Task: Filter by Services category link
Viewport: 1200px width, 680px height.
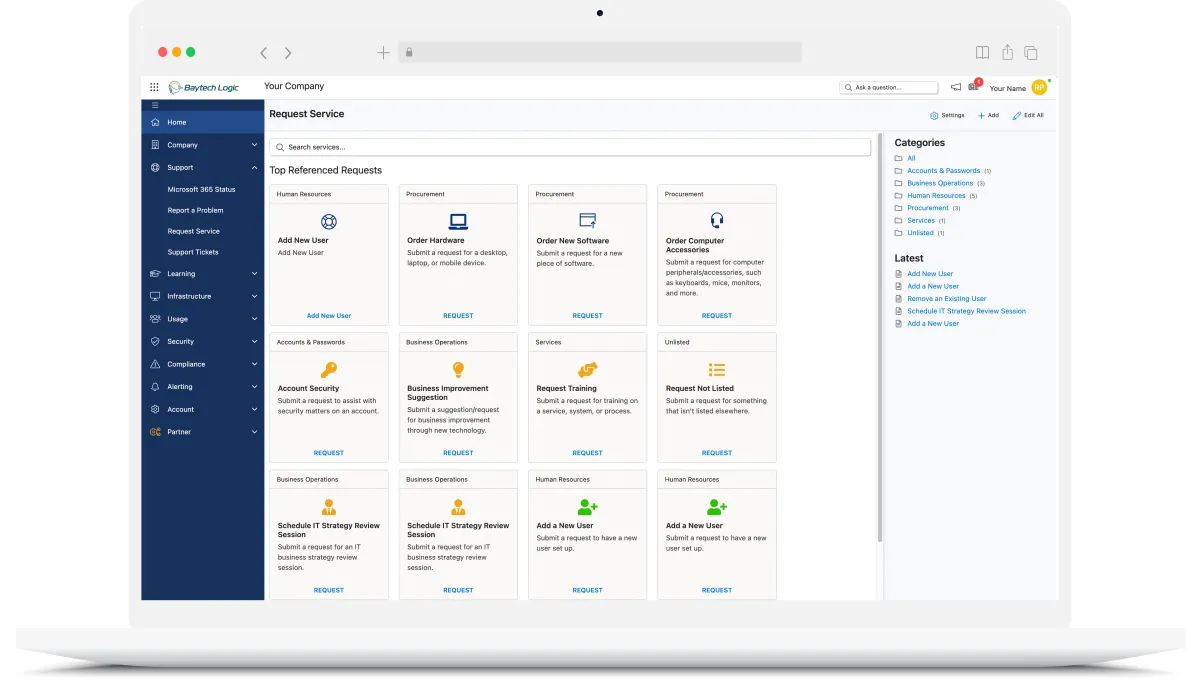Action: [x=921, y=220]
